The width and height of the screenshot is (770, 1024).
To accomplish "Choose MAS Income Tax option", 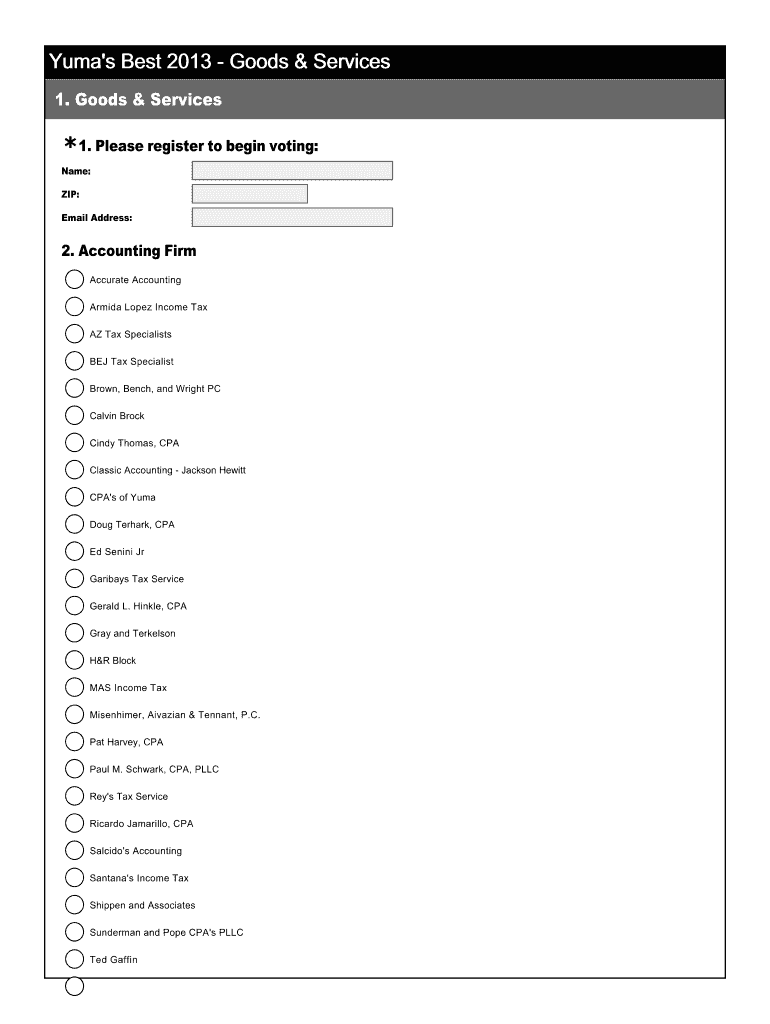I will click(75, 687).
